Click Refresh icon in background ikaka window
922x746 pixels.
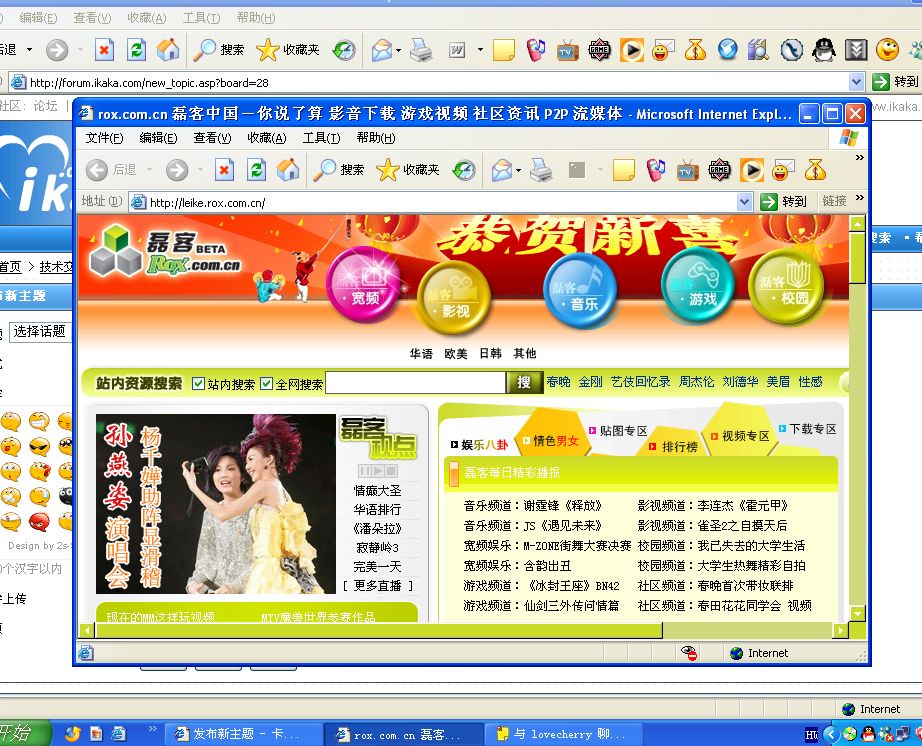tap(136, 50)
